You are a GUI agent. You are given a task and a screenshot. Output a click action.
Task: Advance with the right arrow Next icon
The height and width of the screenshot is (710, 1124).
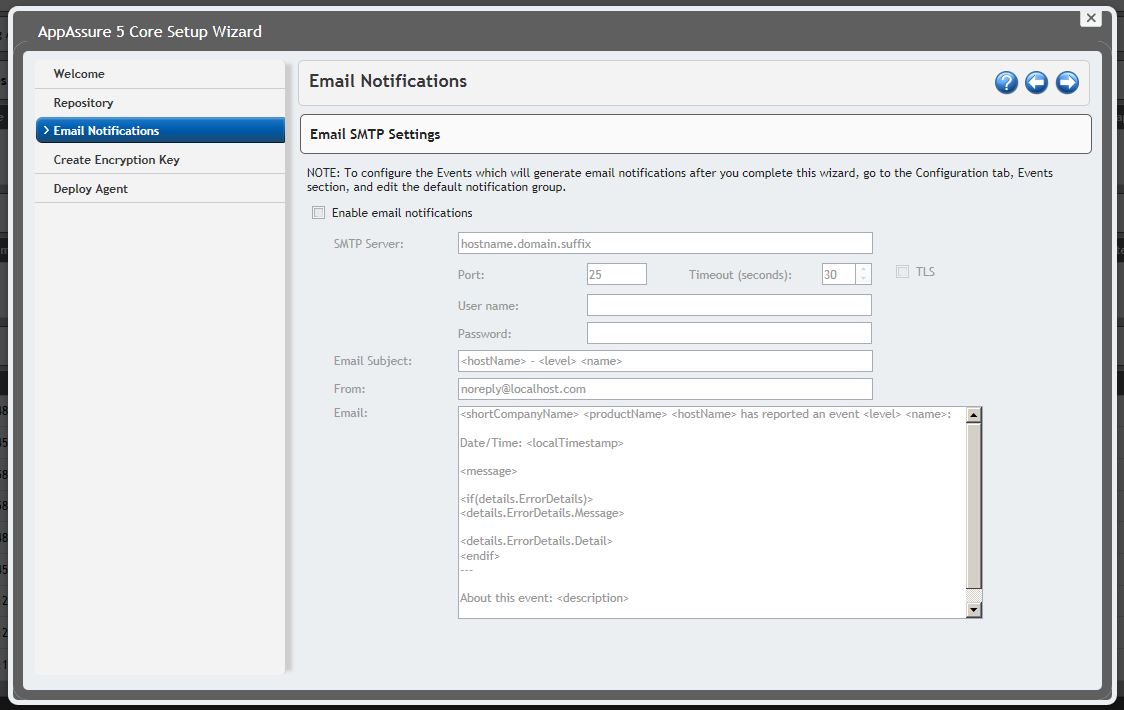(1067, 83)
